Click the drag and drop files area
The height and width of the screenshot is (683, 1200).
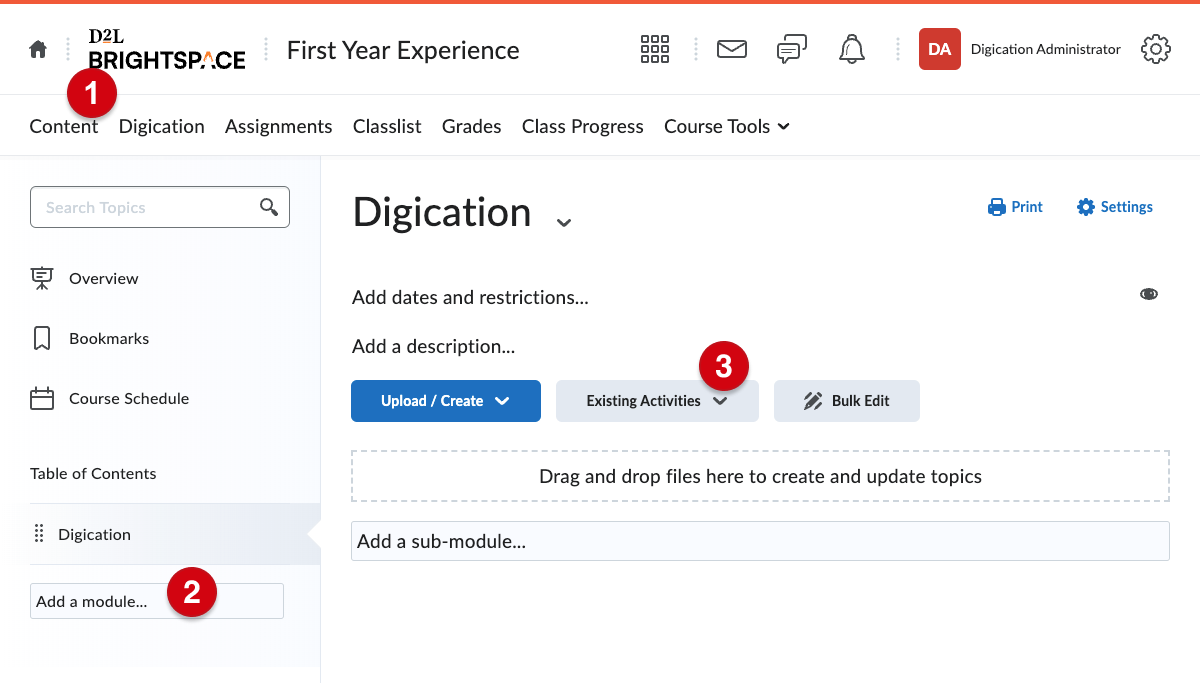pyautogui.click(x=760, y=476)
